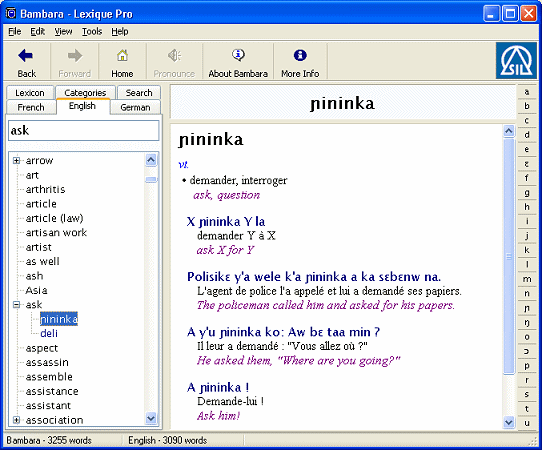Click the entry pane scrollbar thumb
Viewport: 542px width, 450px height.
point(509,256)
